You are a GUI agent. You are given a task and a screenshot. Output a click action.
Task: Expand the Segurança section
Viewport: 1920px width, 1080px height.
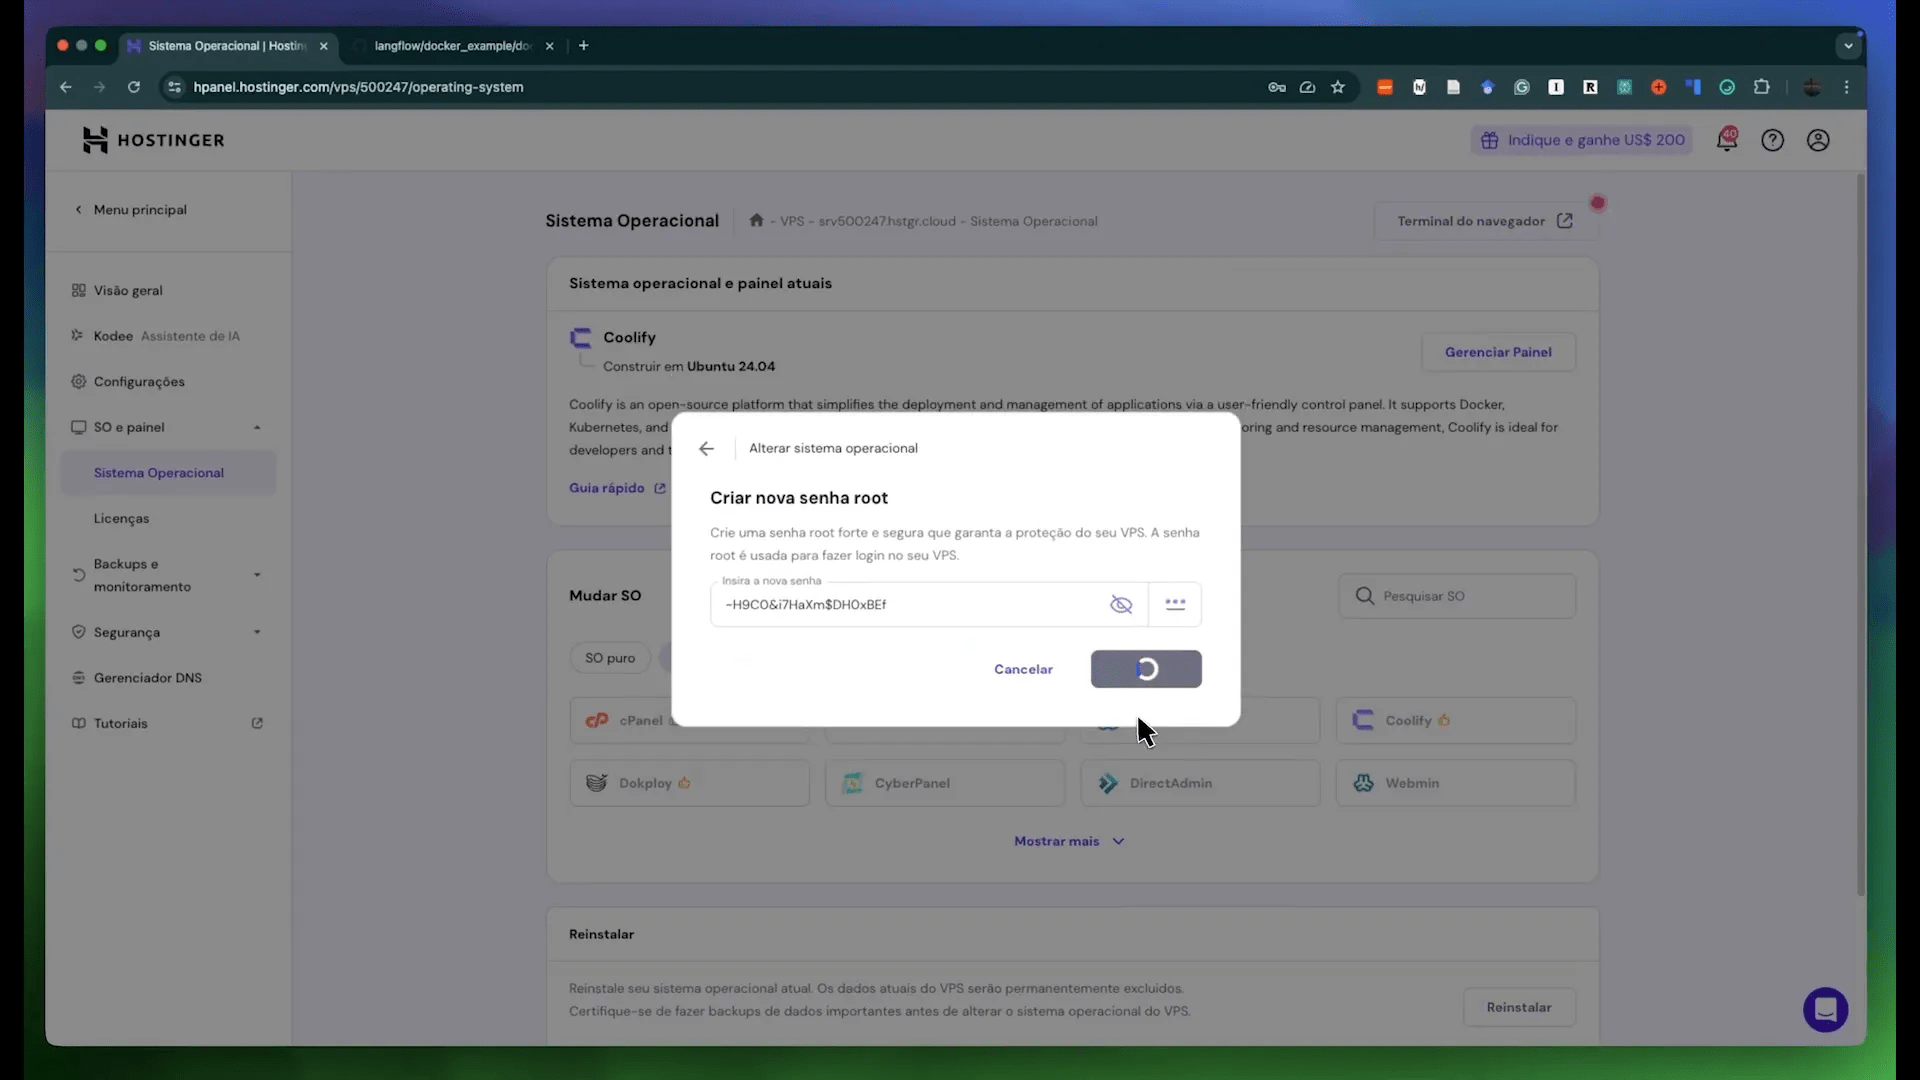pos(168,632)
